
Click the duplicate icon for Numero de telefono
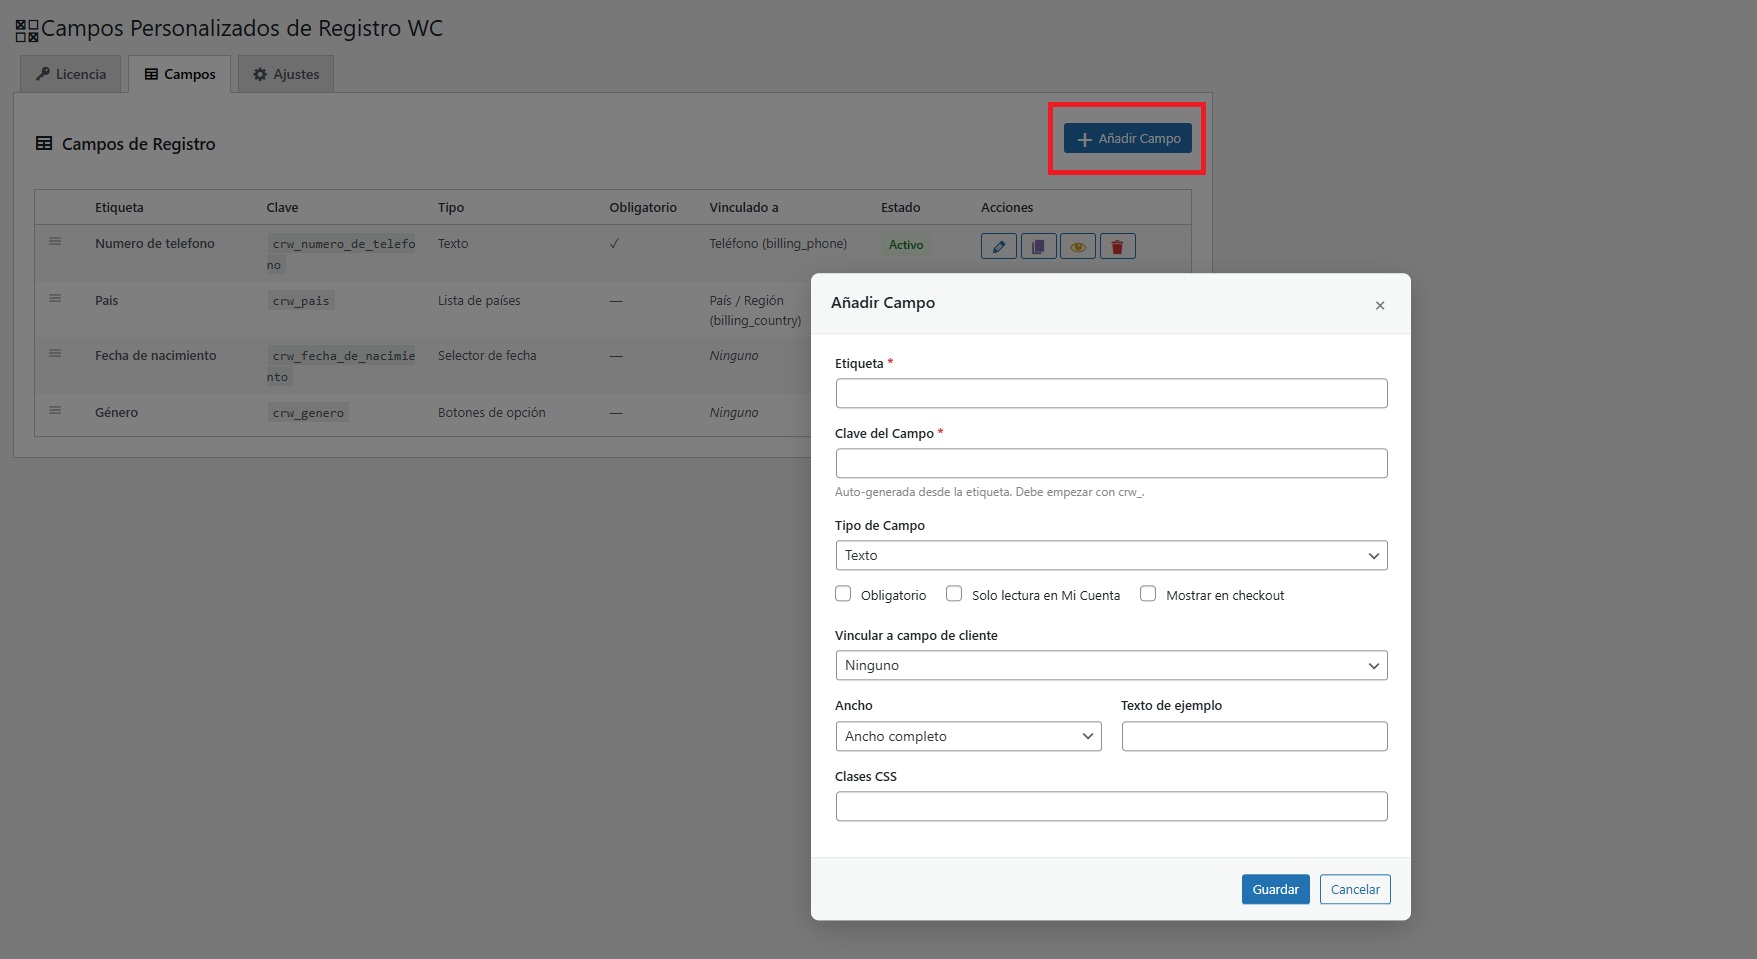[x=1038, y=246]
